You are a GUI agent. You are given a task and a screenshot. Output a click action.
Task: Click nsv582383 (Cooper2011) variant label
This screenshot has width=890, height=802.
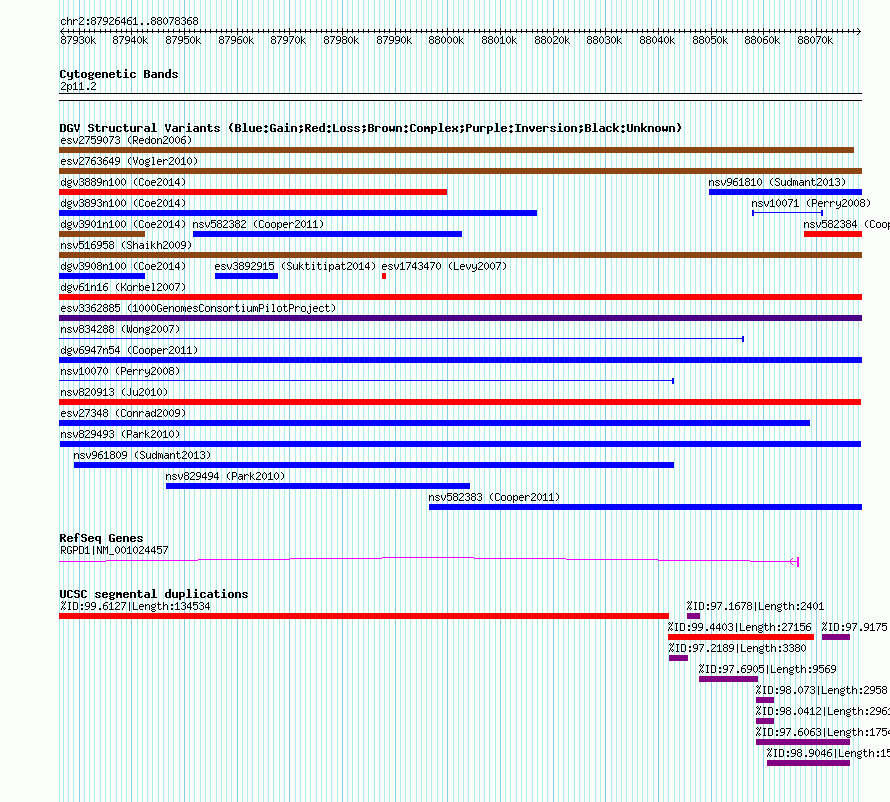[494, 497]
